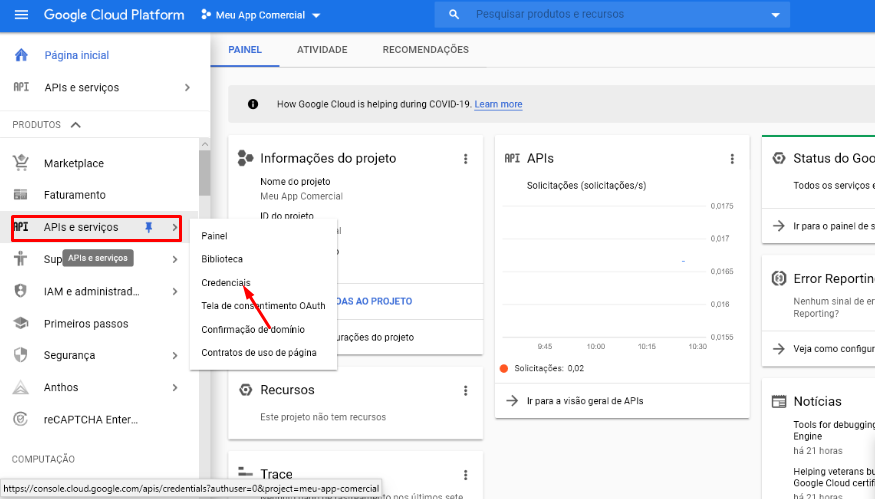Click in the Pesquisar produtos e recursos field
Screen dimensions: 875x499
(x=614, y=15)
